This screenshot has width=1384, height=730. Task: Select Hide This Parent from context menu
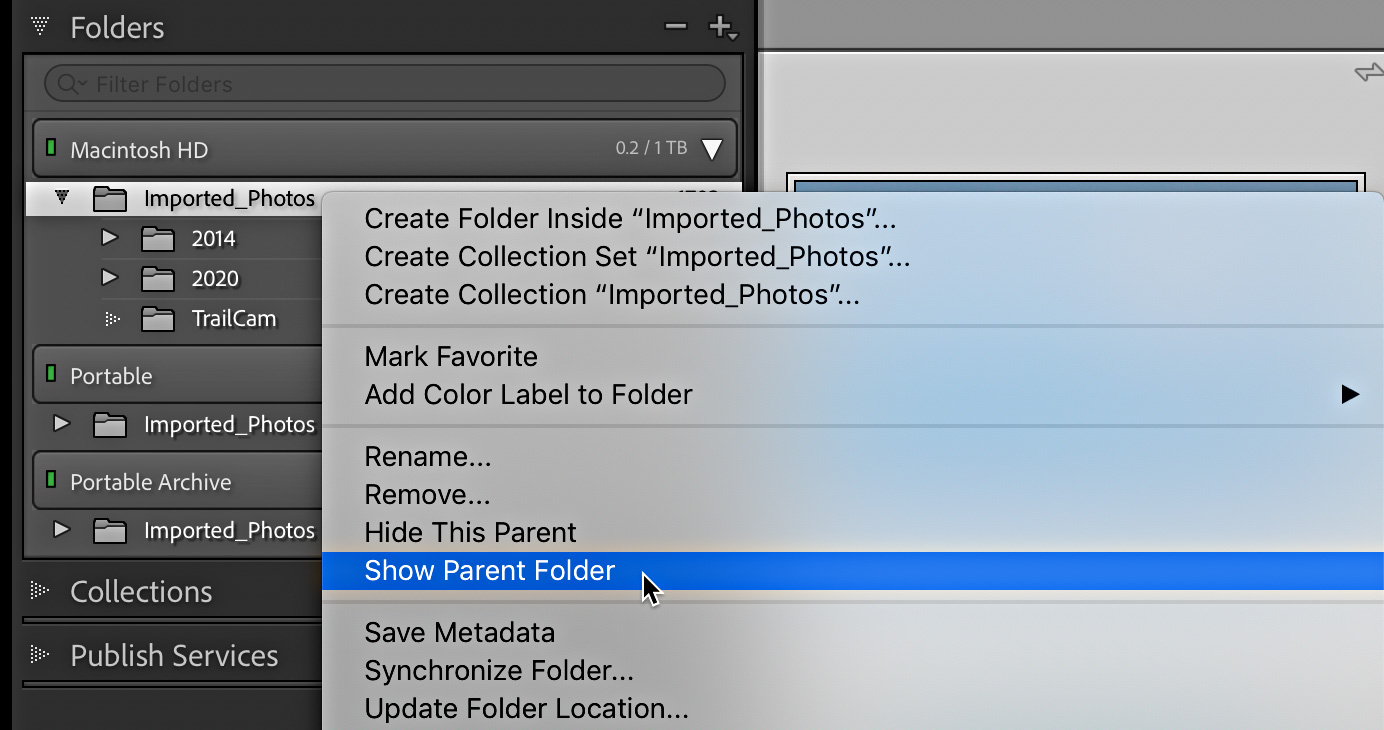coord(470,532)
